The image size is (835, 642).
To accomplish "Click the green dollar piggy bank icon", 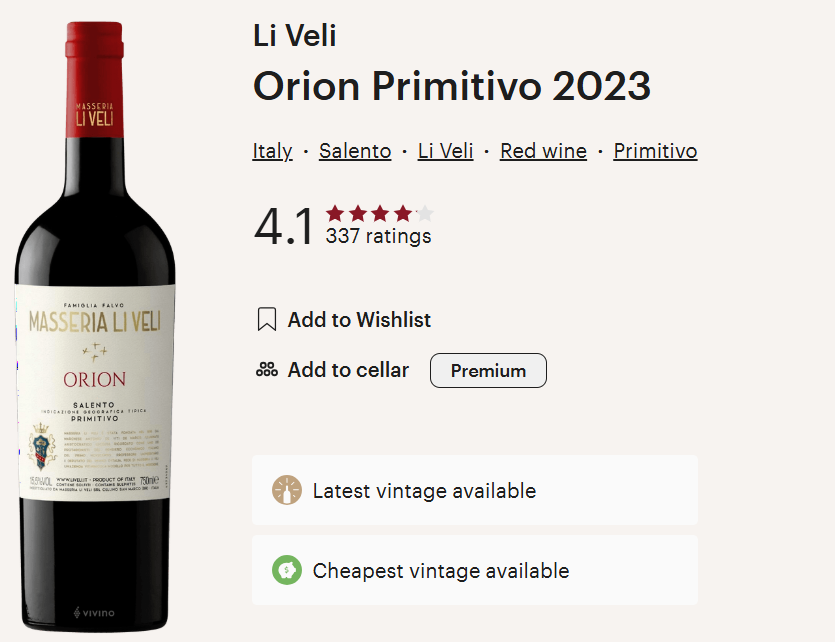I will (286, 570).
